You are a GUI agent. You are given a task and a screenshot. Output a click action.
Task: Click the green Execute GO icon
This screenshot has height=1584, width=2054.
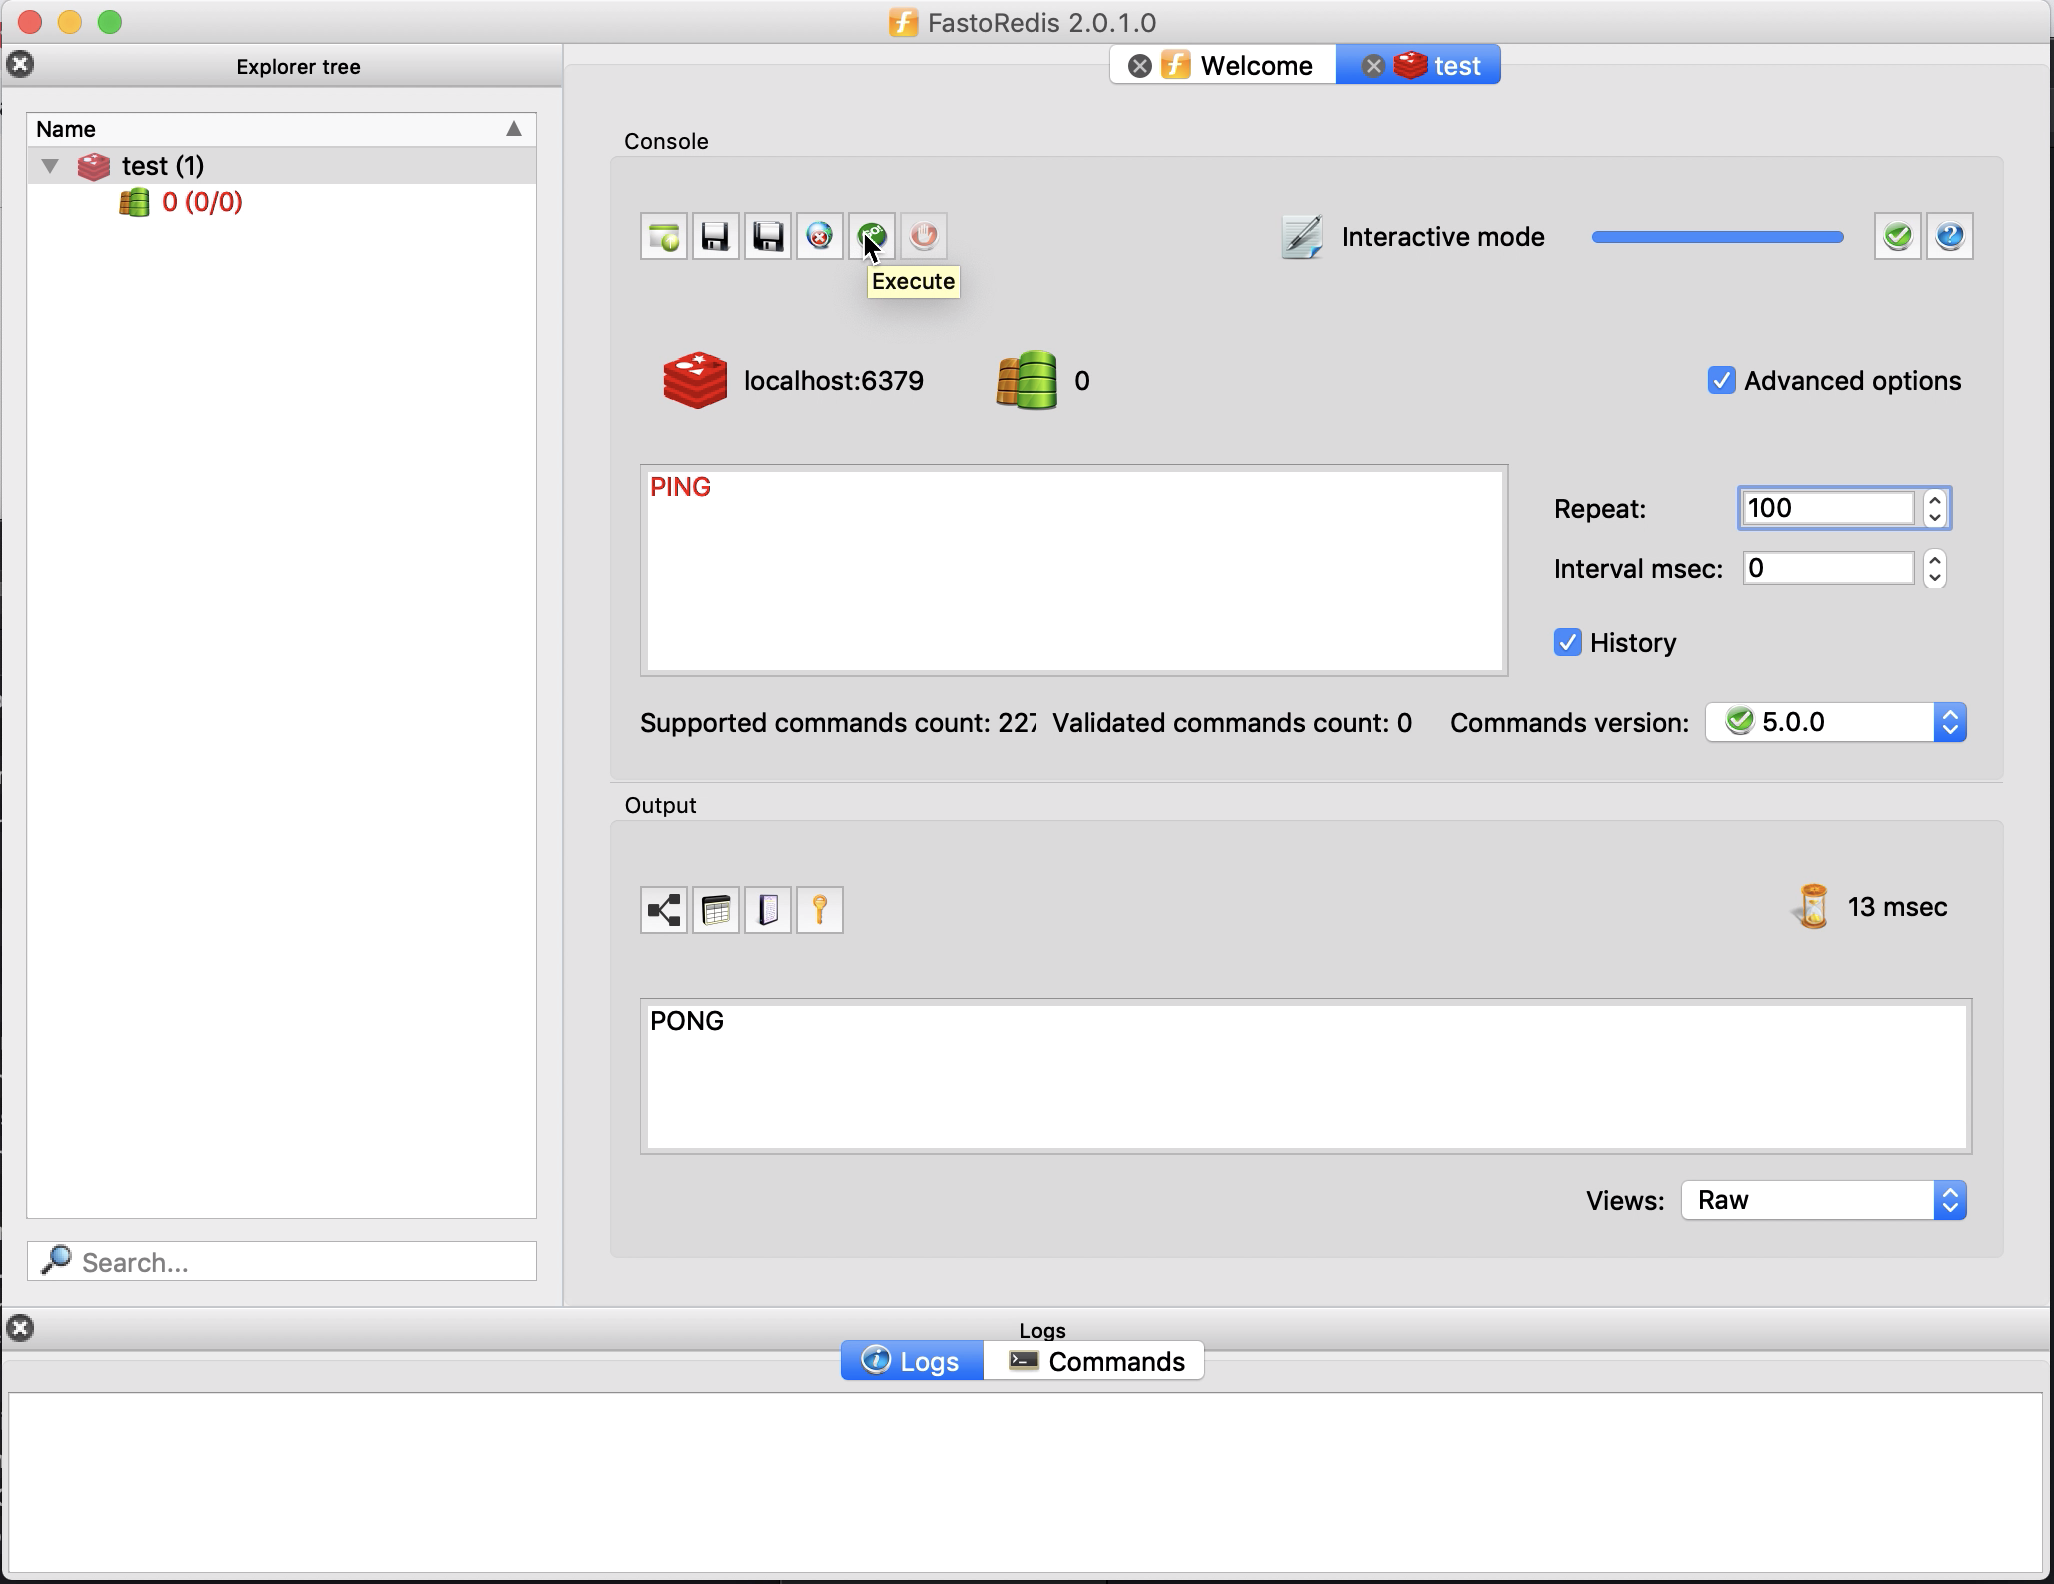pos(872,237)
